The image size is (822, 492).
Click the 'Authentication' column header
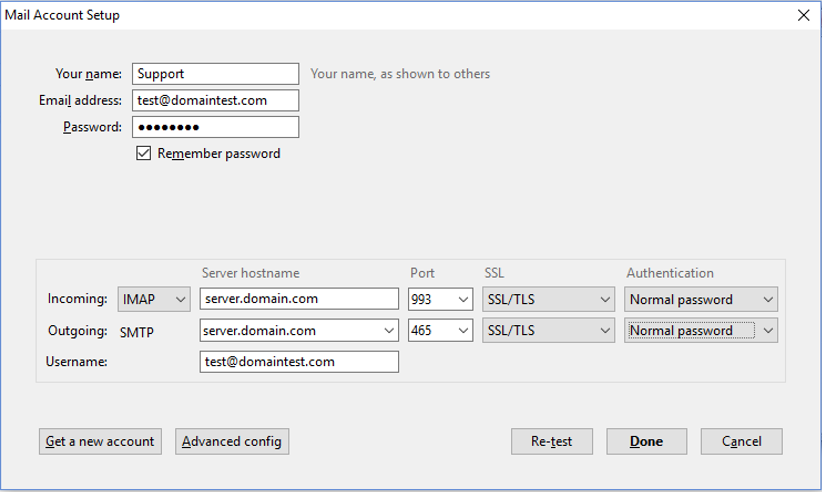point(670,273)
